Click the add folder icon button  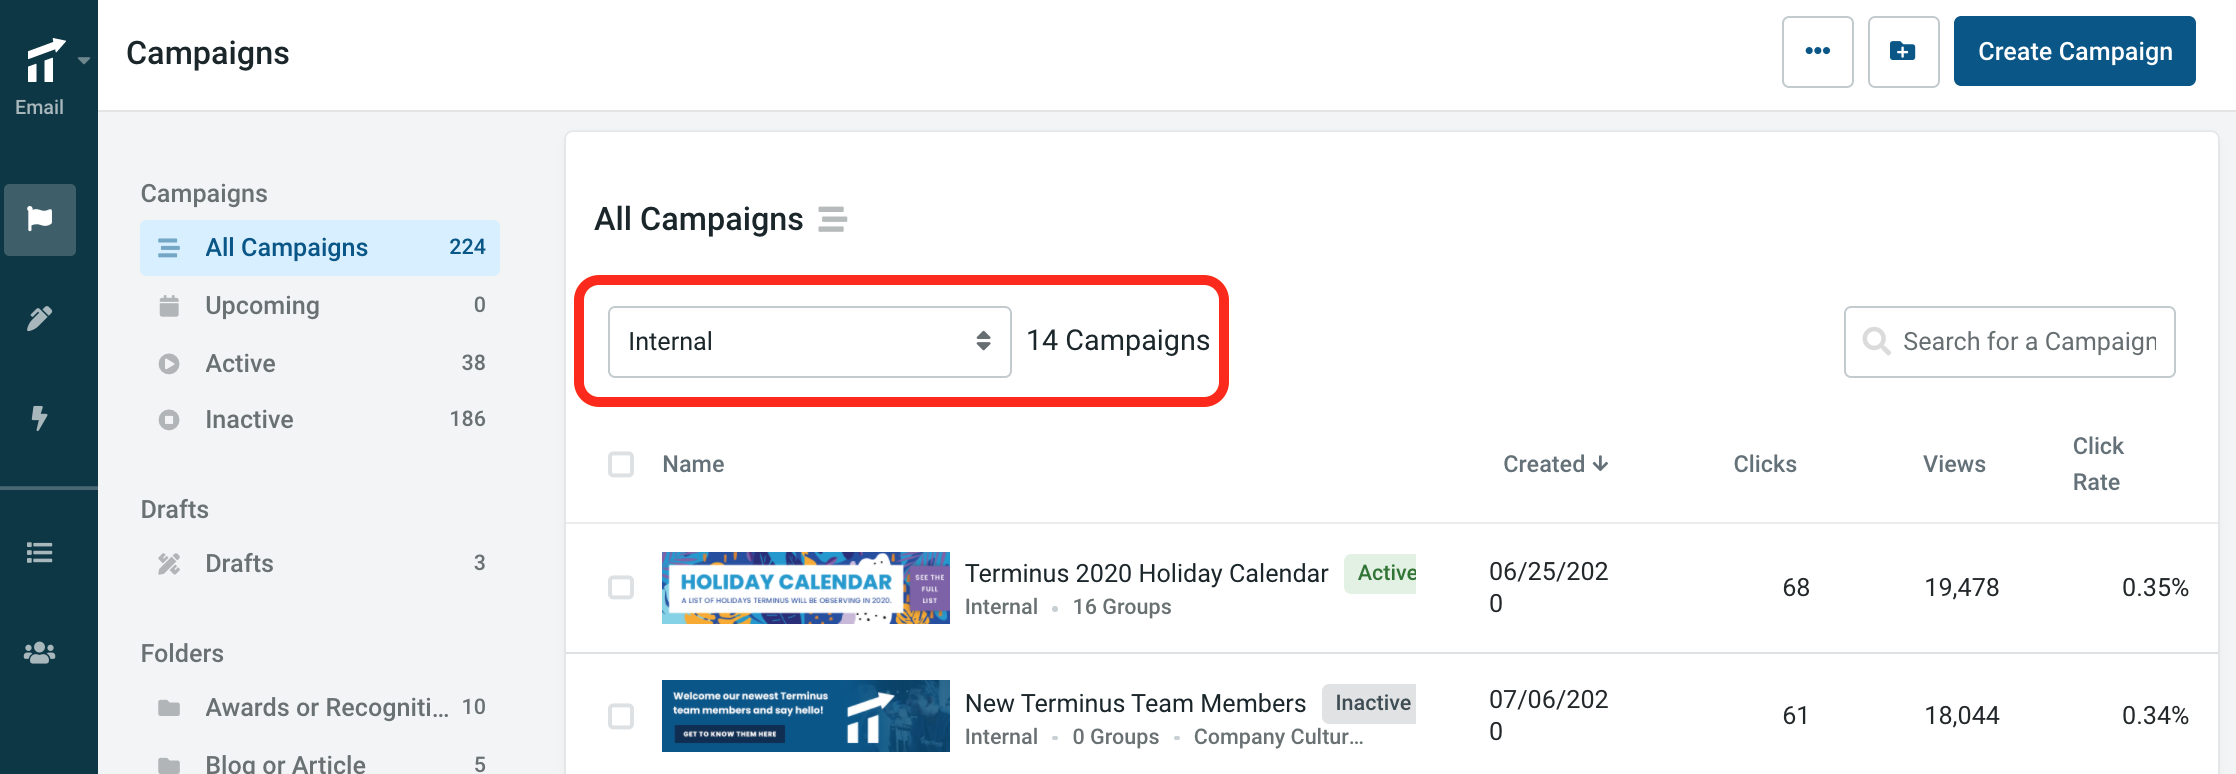tap(1903, 51)
